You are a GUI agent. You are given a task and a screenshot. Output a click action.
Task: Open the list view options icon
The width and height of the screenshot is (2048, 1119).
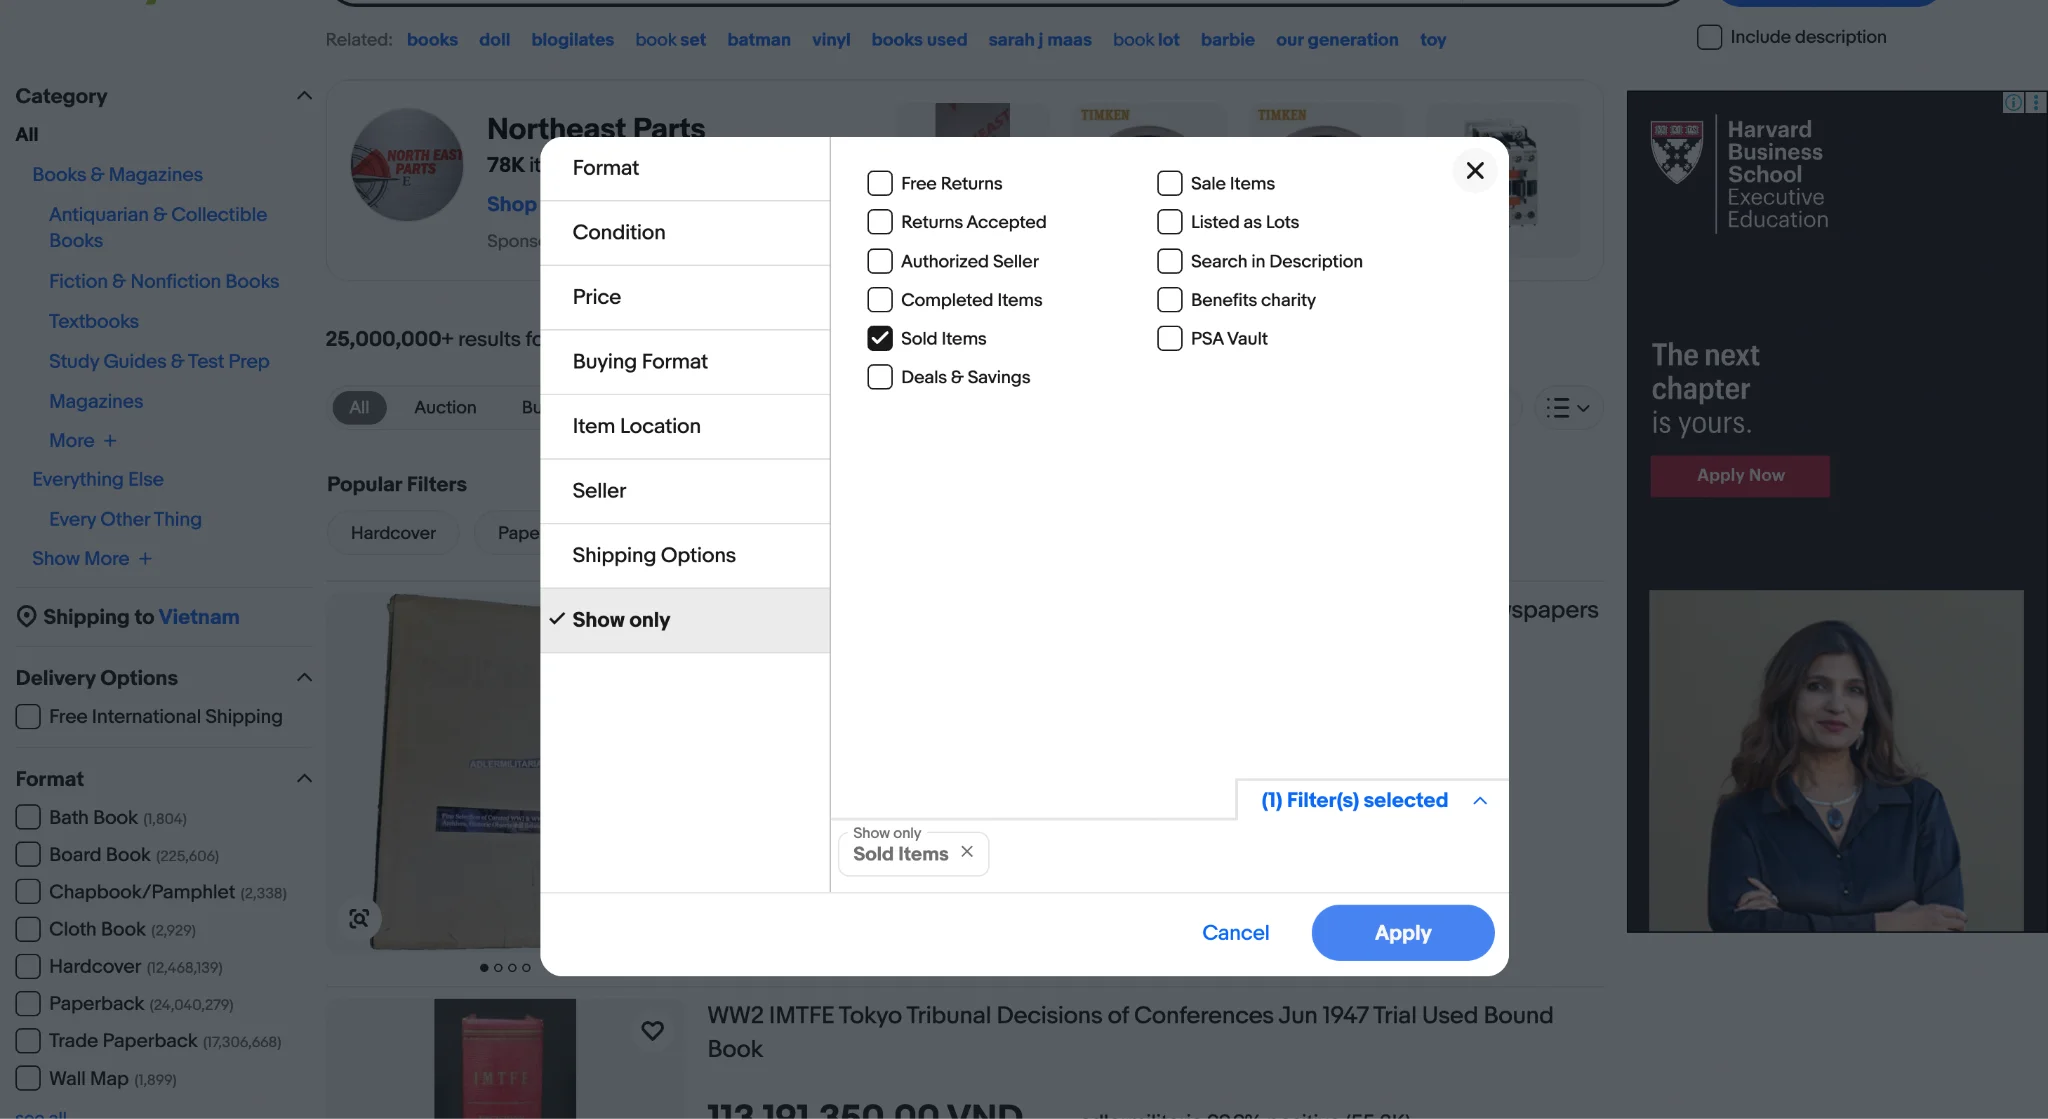point(1567,408)
